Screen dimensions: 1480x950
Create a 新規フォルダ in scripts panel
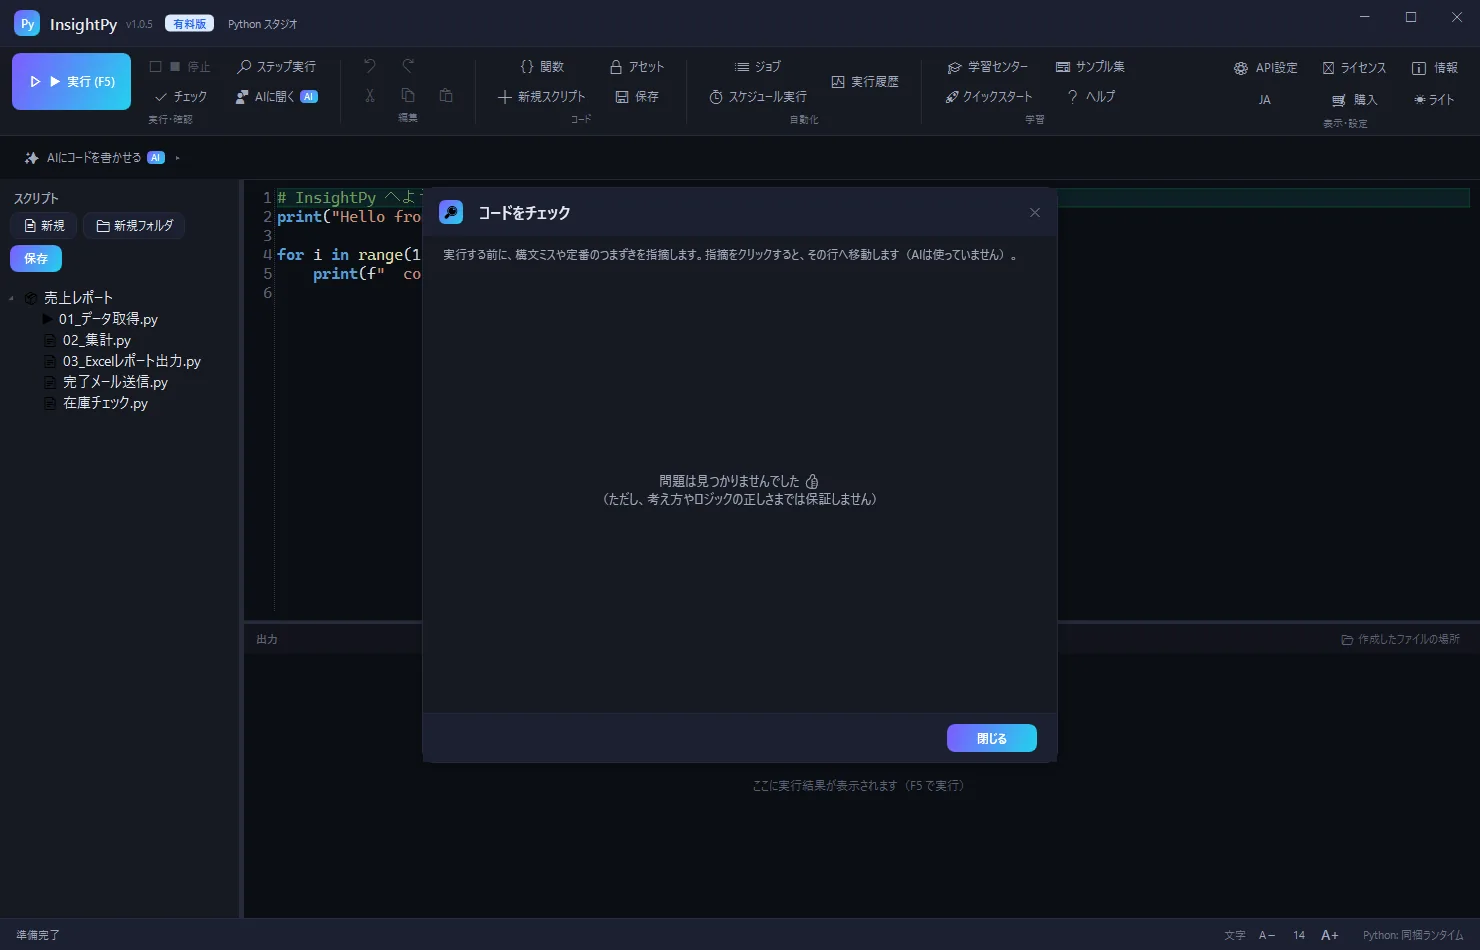pos(134,226)
